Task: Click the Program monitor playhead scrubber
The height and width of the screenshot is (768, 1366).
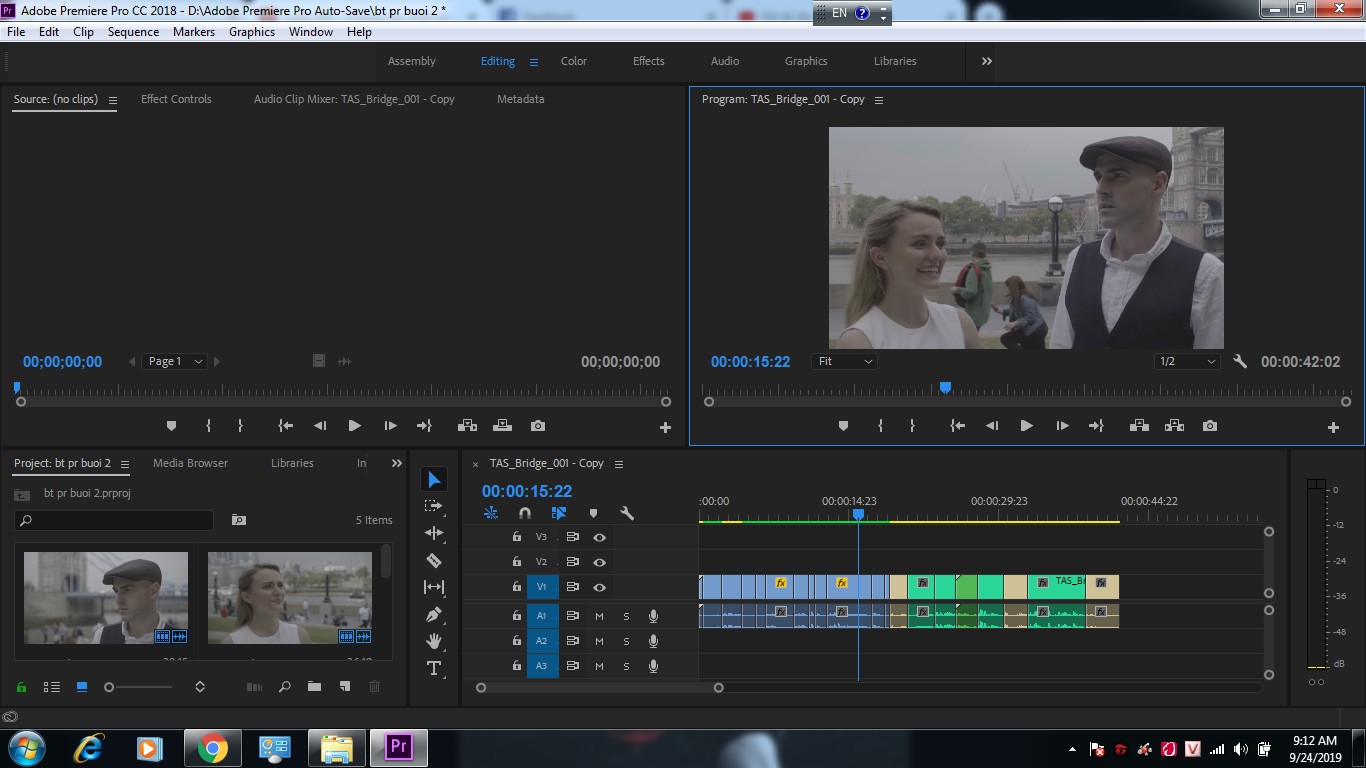Action: tap(945, 388)
